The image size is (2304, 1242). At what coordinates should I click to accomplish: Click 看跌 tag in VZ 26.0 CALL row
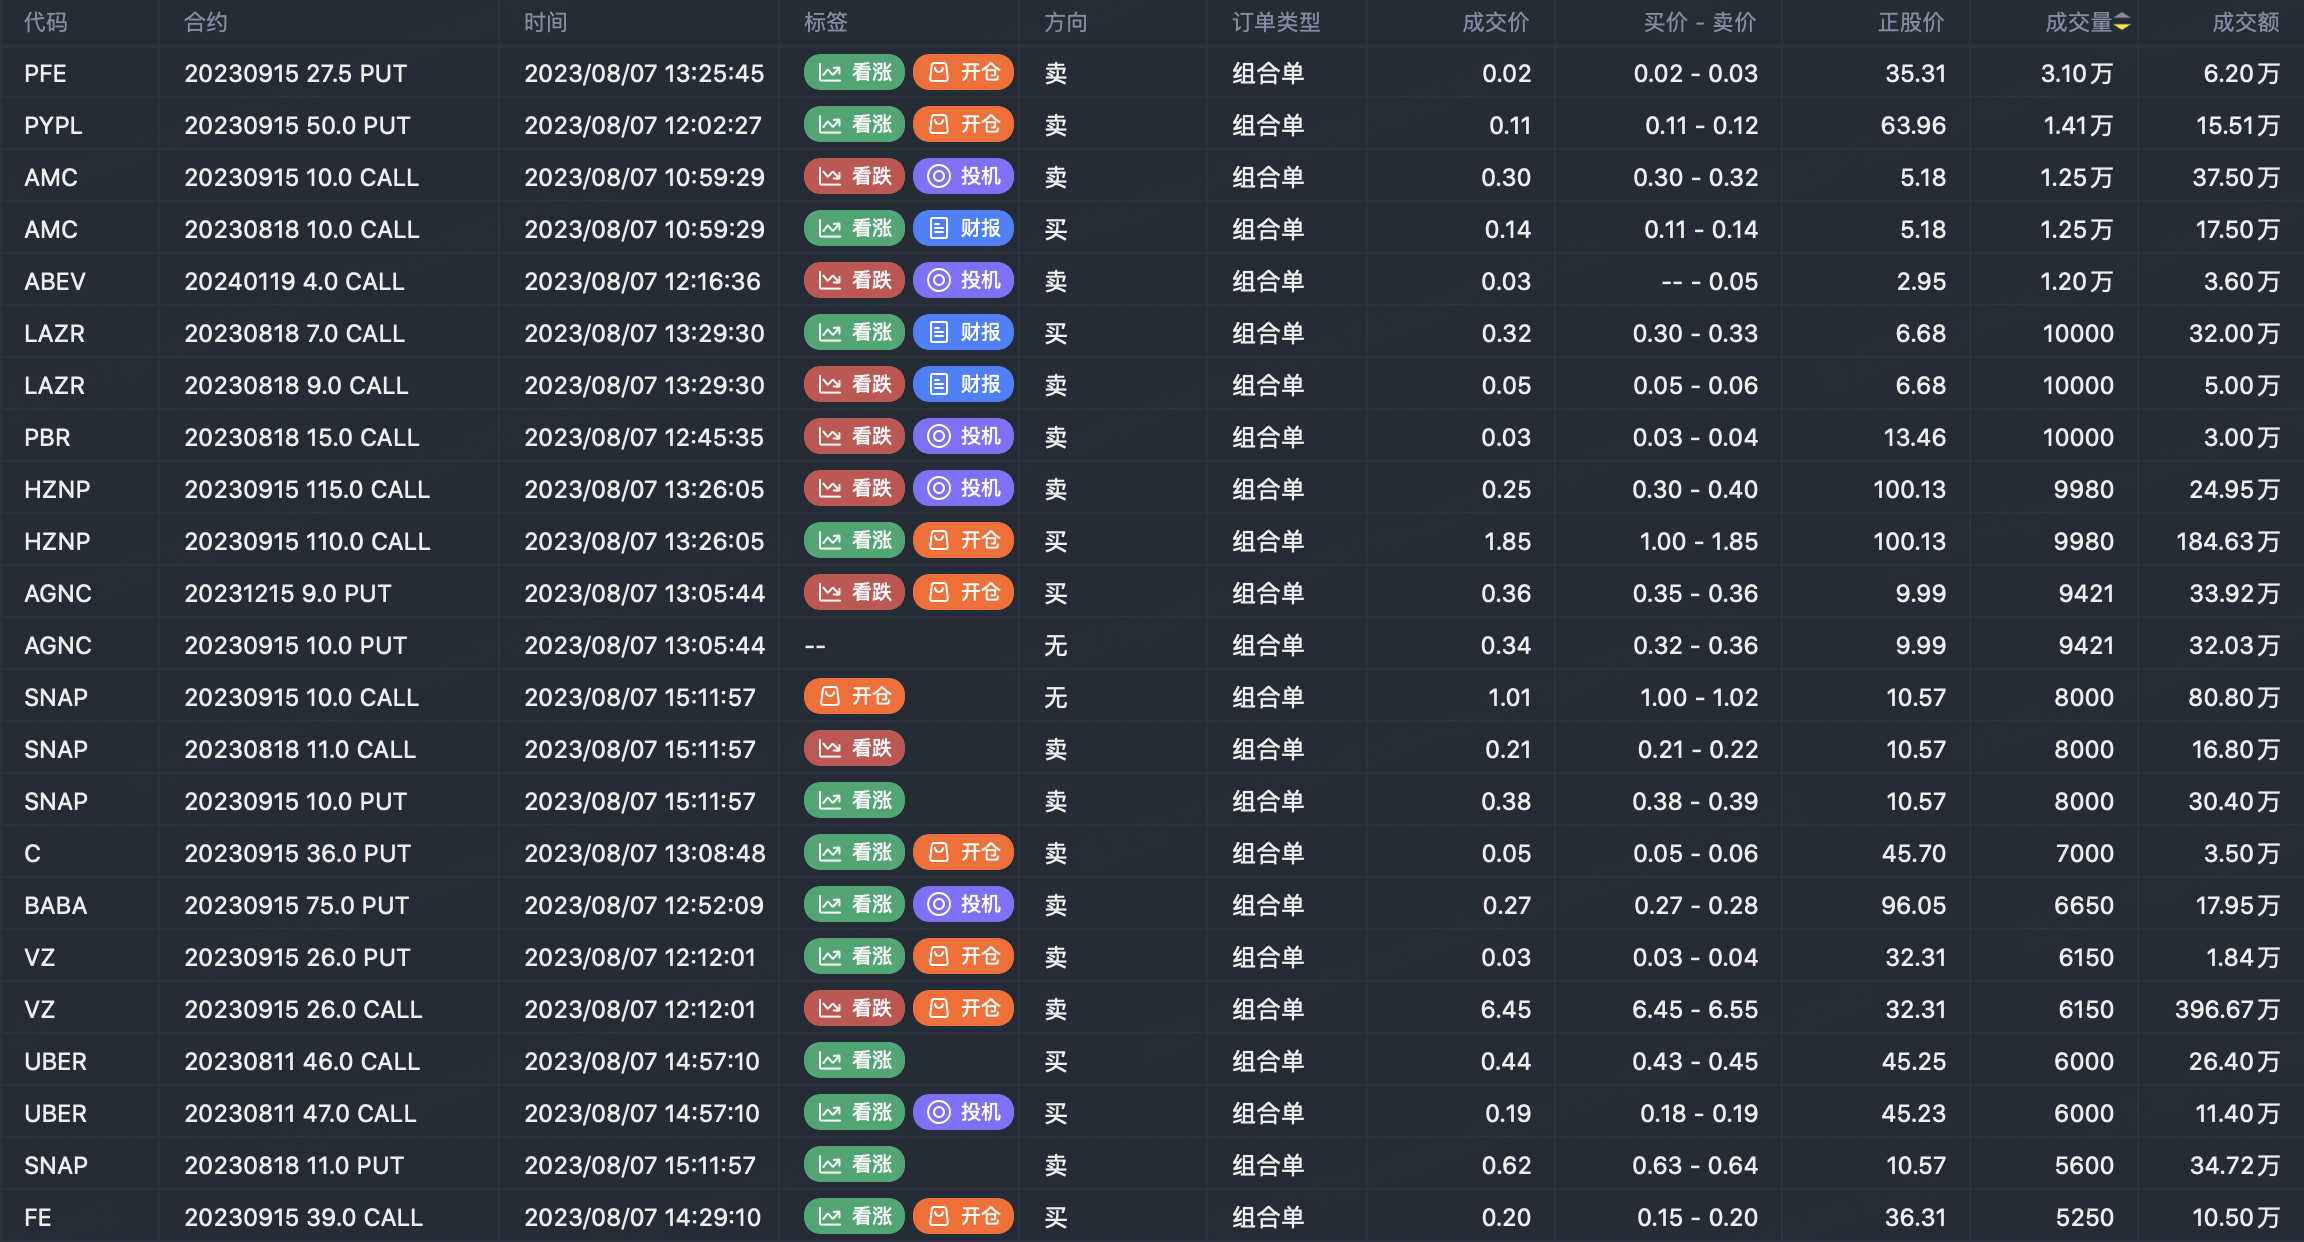coord(854,1008)
